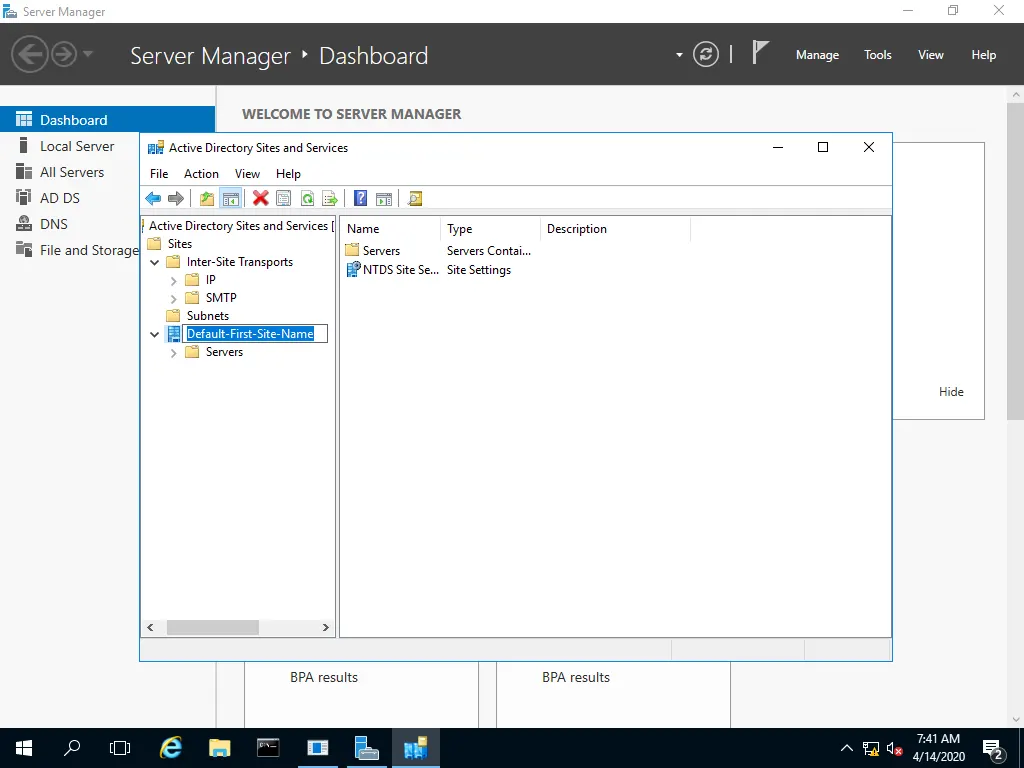Open taskbar search magnifier

(72, 748)
